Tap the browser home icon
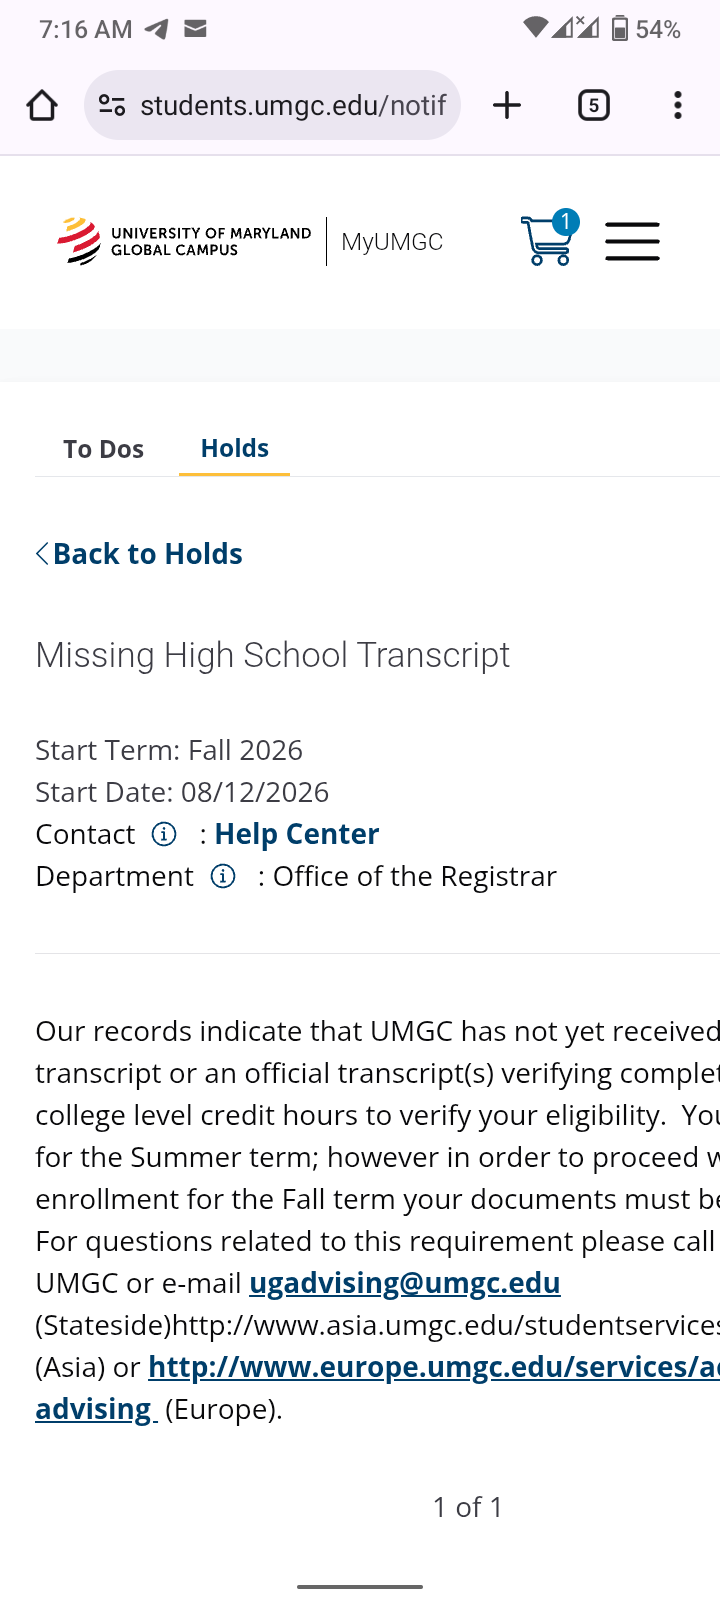Viewport: 720px width, 1600px height. [42, 105]
